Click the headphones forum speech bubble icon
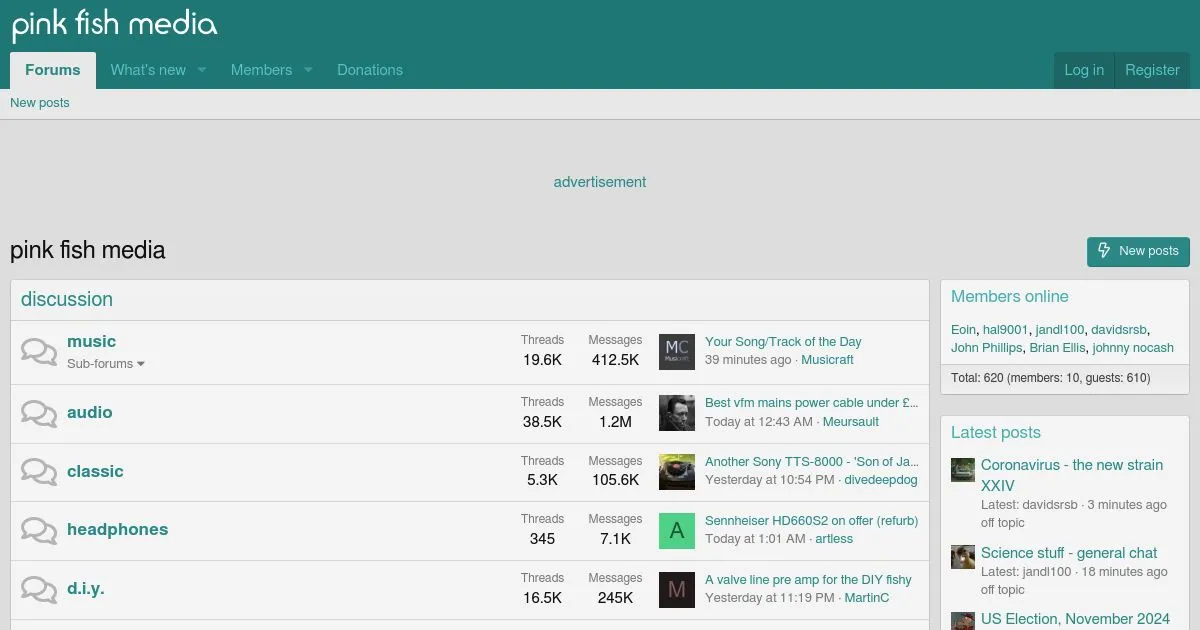The image size is (1200, 630). coord(39,530)
